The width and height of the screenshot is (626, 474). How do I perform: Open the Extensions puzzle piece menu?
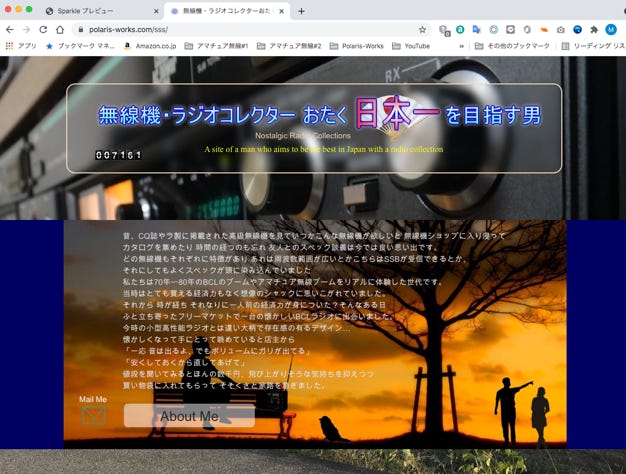594,30
